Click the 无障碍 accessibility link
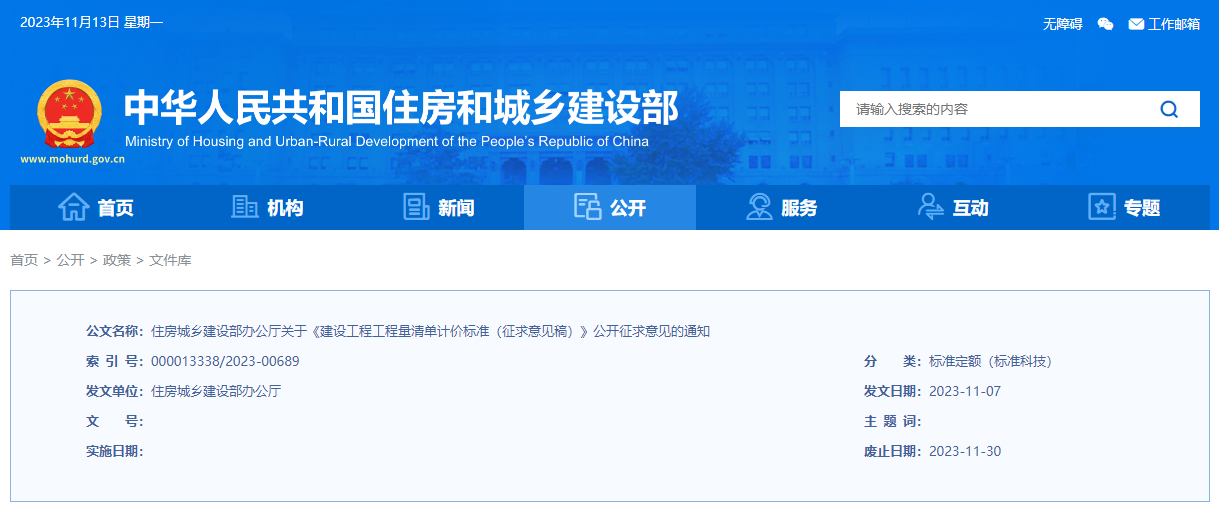Image resolution: width=1219 pixels, height=512 pixels. point(1062,24)
